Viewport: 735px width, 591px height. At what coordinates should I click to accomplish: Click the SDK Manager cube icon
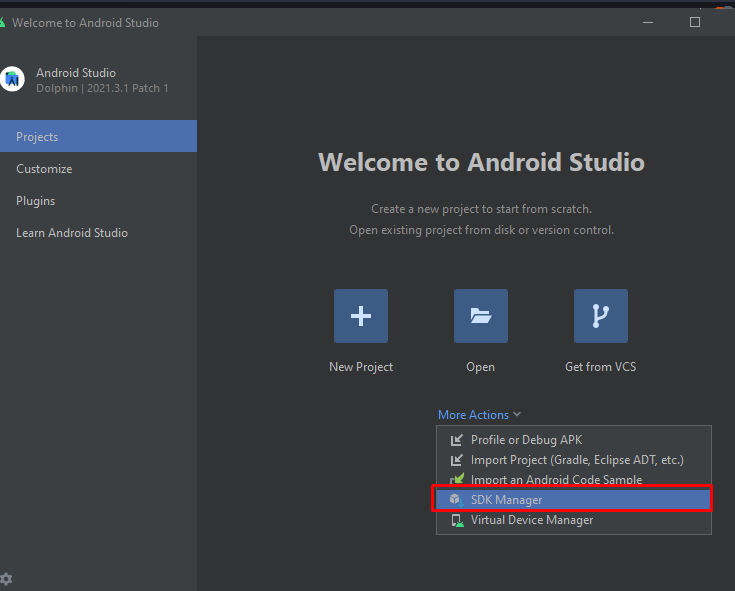[456, 500]
